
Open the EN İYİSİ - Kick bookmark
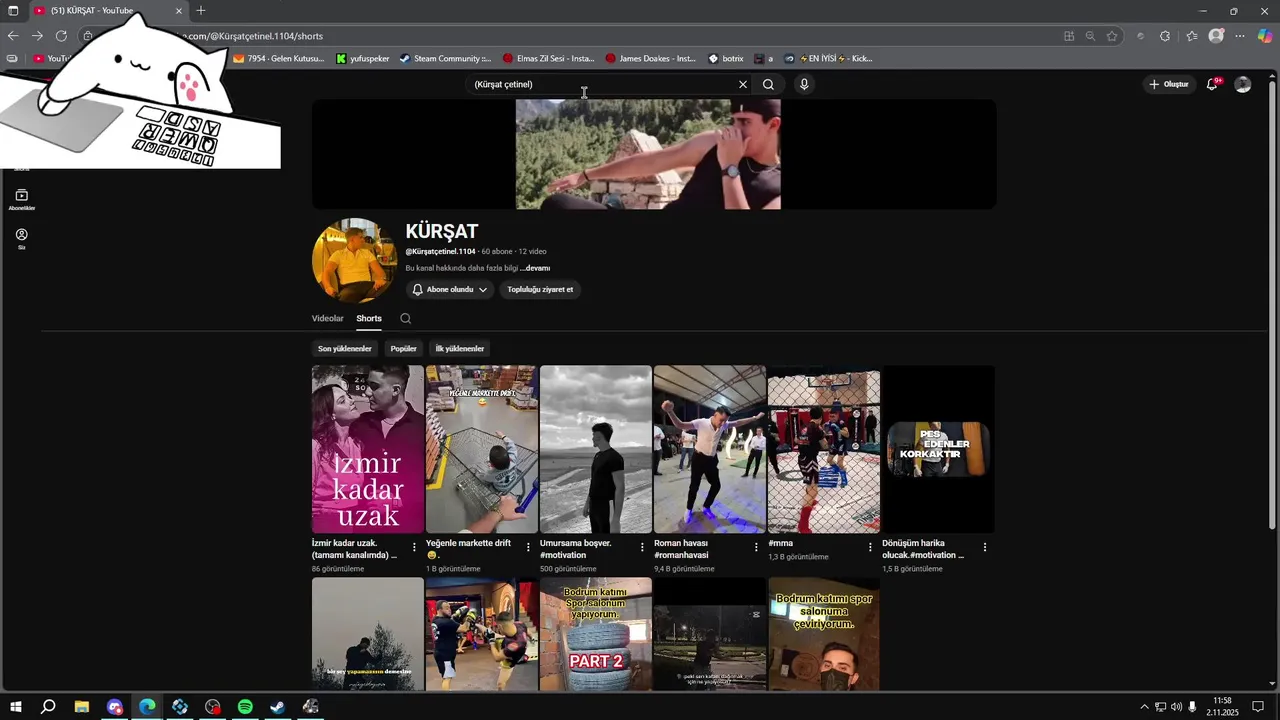(x=829, y=58)
